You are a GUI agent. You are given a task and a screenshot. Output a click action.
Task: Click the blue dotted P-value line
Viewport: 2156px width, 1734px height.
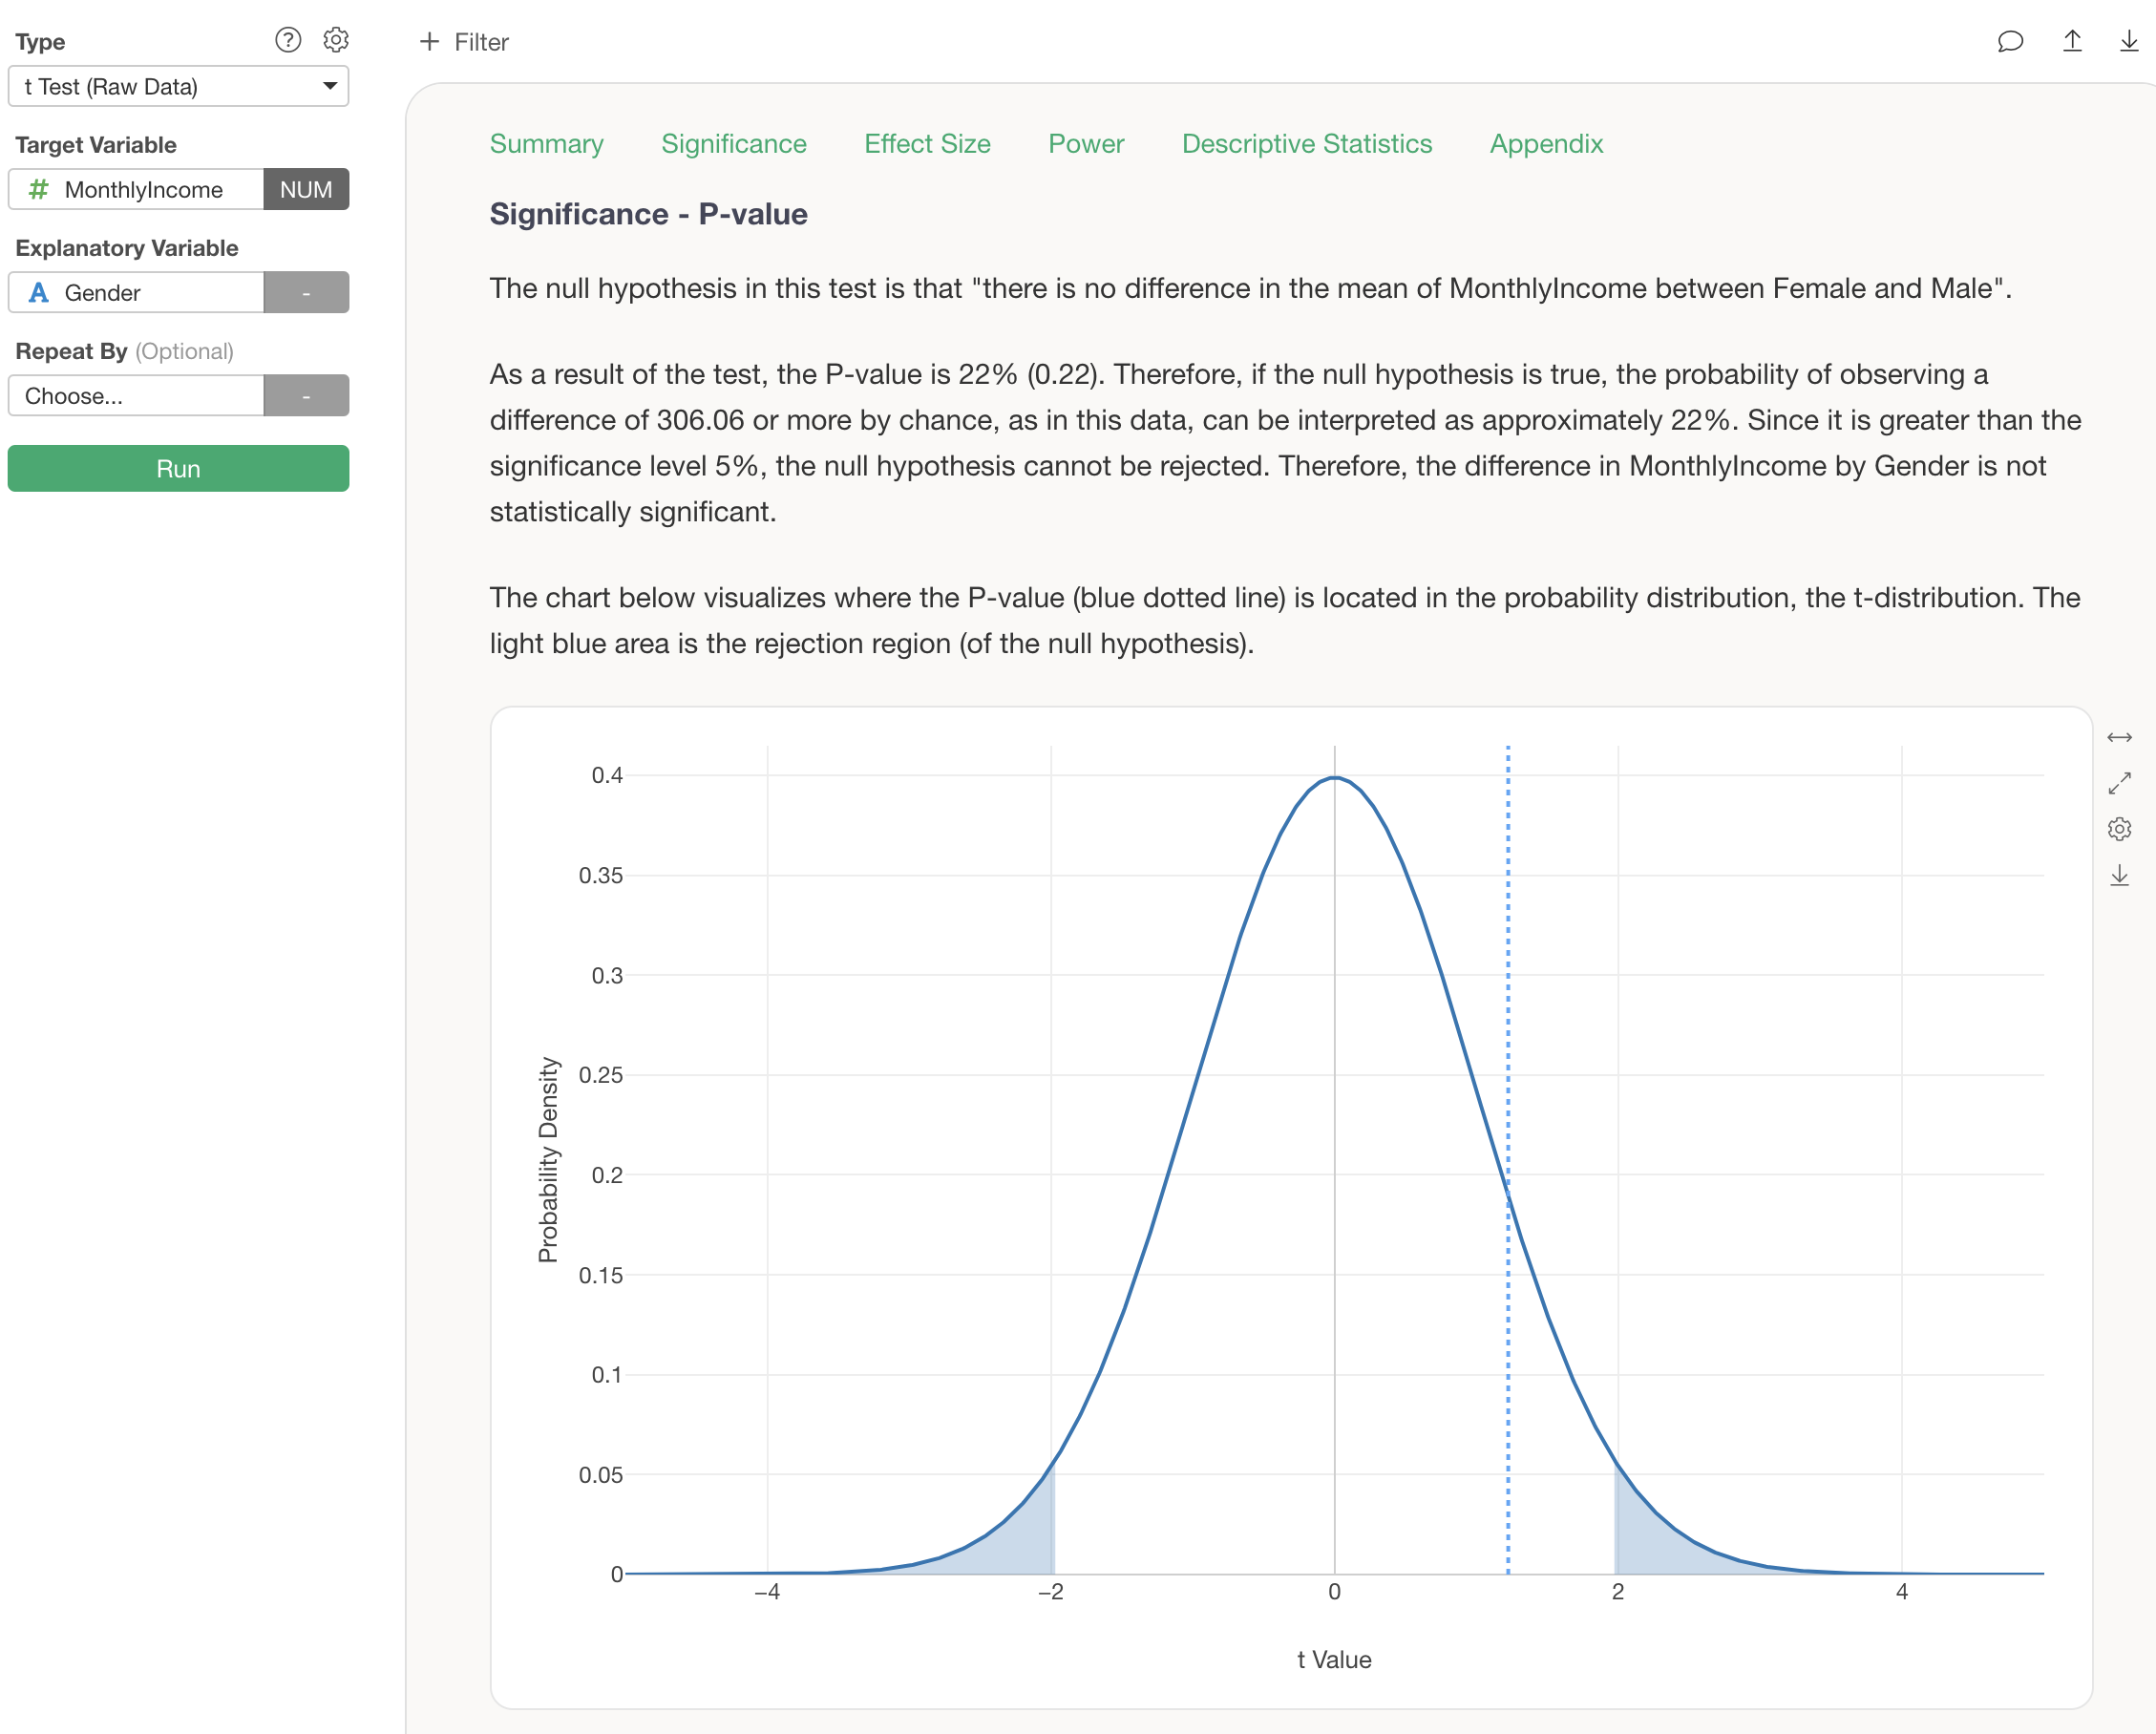[1508, 1000]
